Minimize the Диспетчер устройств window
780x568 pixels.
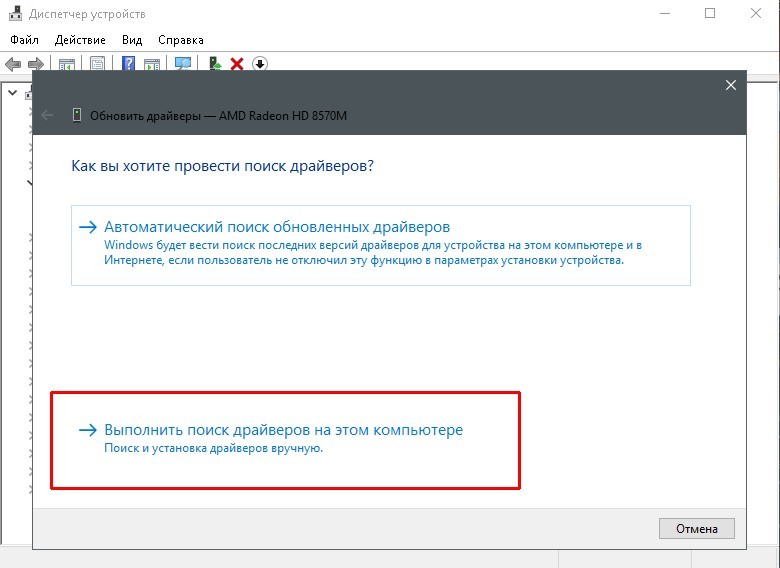[x=665, y=13]
